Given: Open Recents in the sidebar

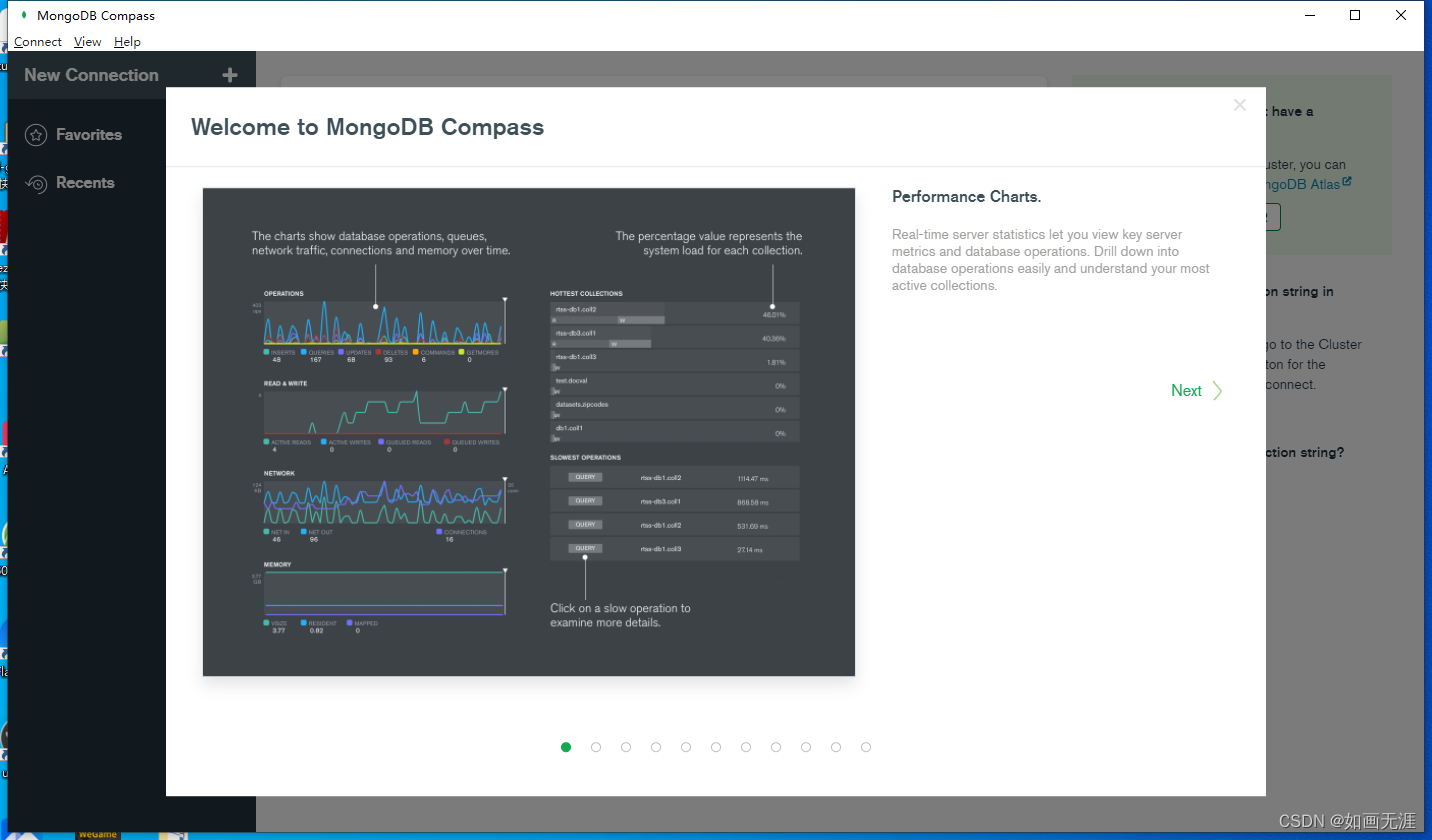Looking at the screenshot, I should tap(85, 183).
